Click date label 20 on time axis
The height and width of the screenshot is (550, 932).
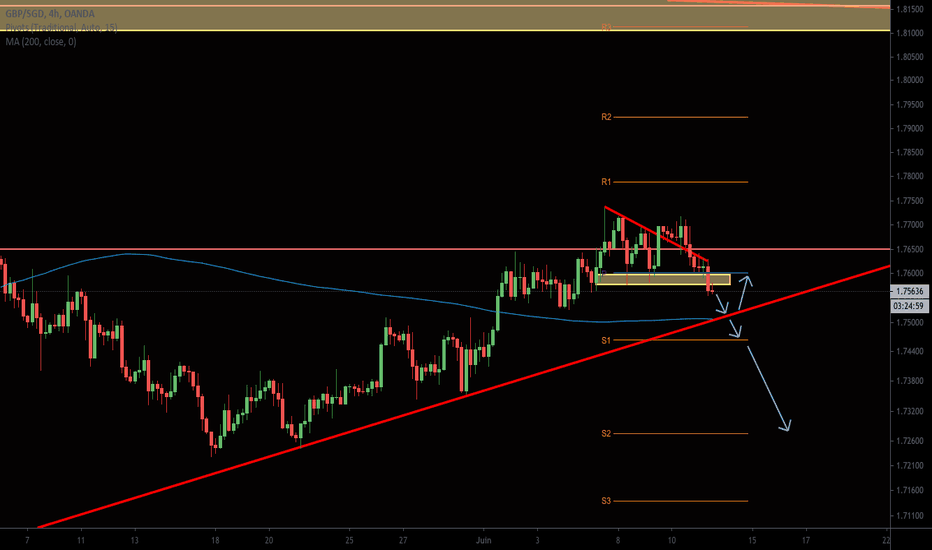(269, 540)
